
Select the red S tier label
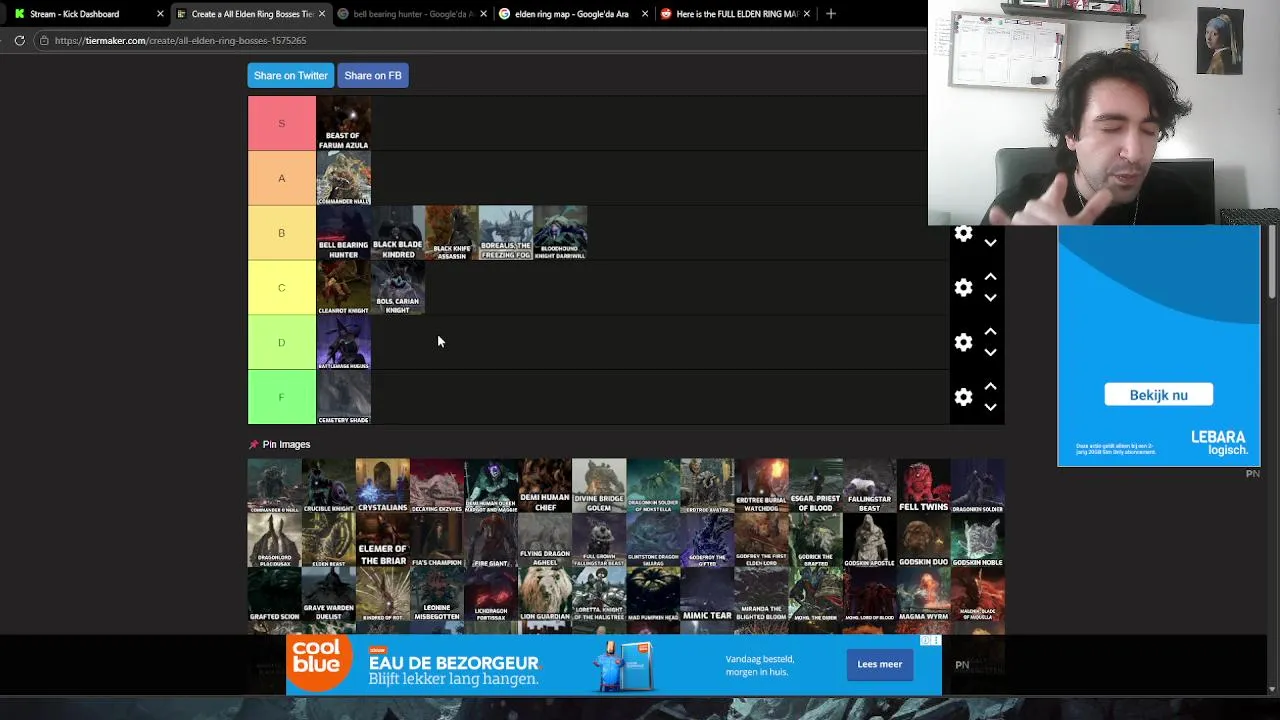coord(282,123)
